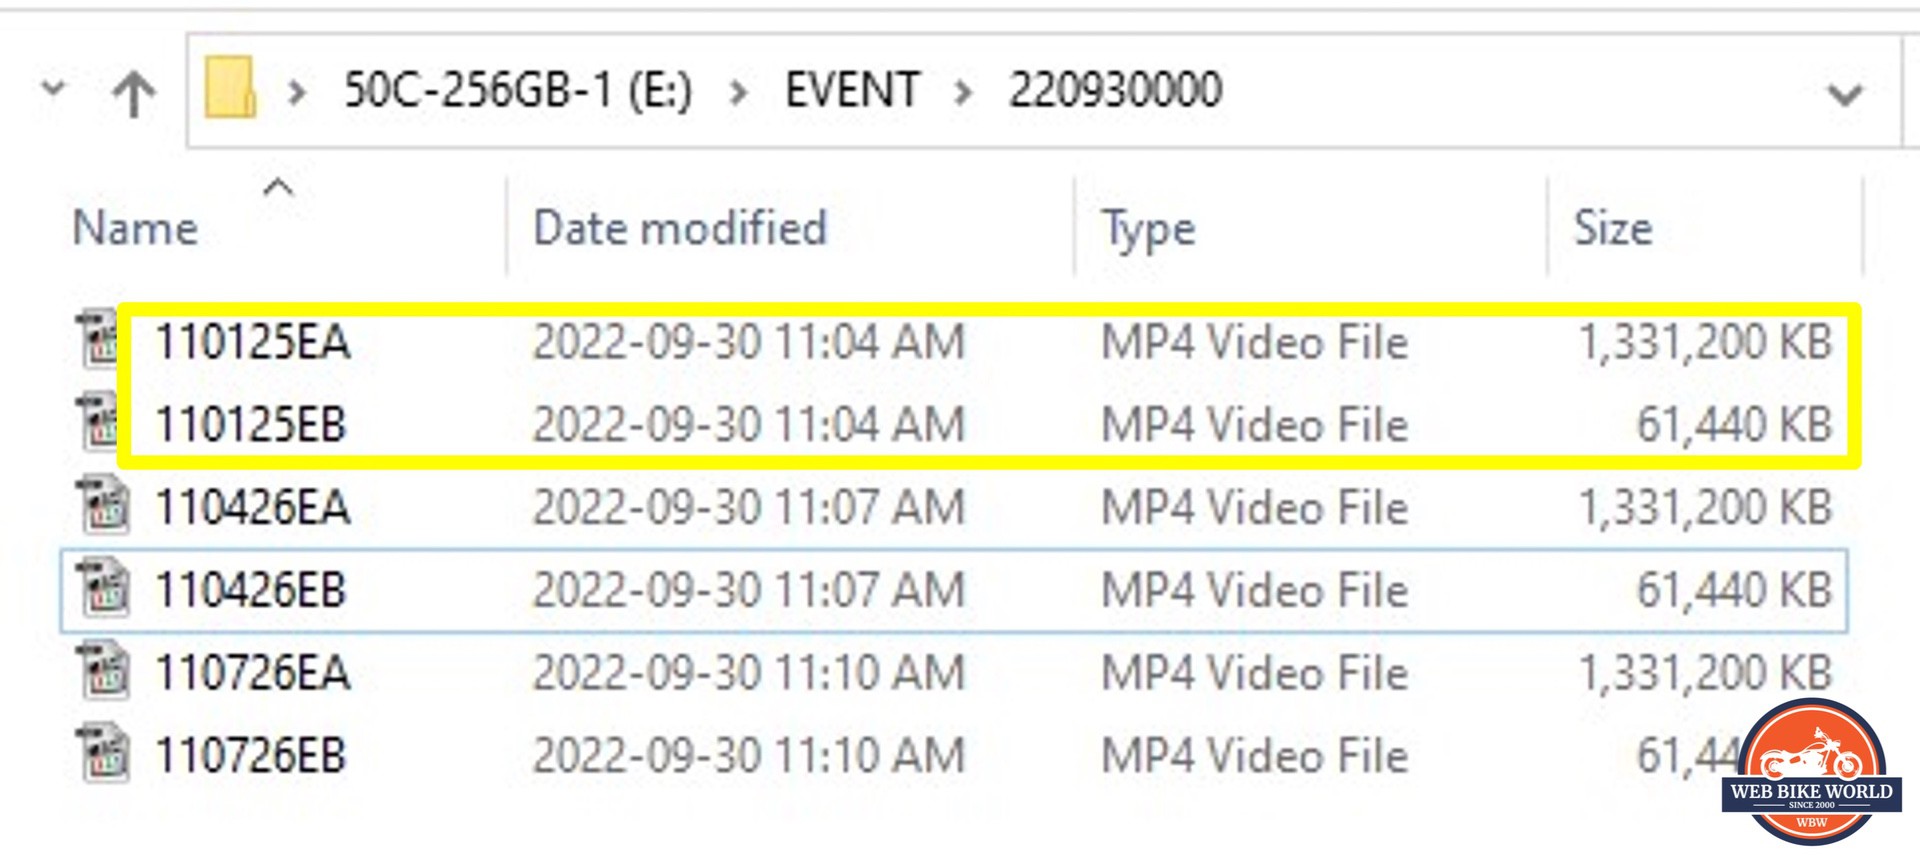Expand the chevron after EVENT in the path
Image resolution: width=1920 pixels, height=855 pixels.
click(963, 93)
